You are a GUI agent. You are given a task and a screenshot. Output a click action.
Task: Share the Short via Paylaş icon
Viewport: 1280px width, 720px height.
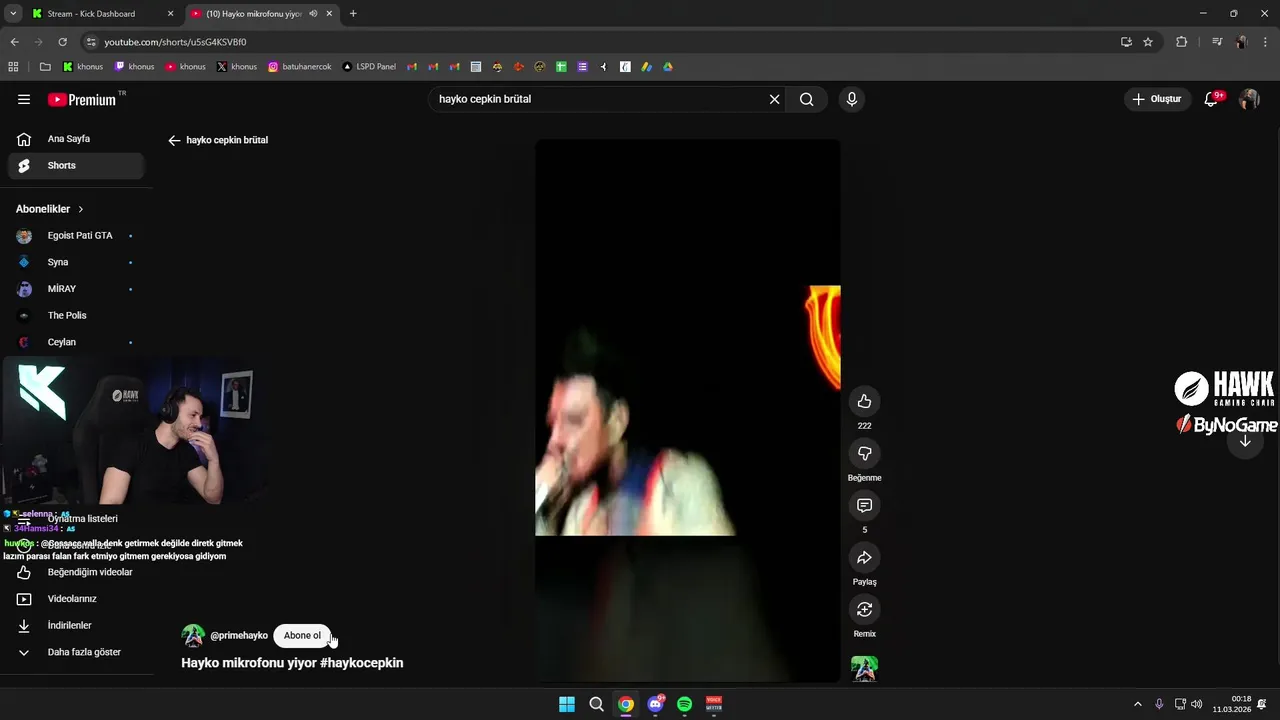pos(865,558)
